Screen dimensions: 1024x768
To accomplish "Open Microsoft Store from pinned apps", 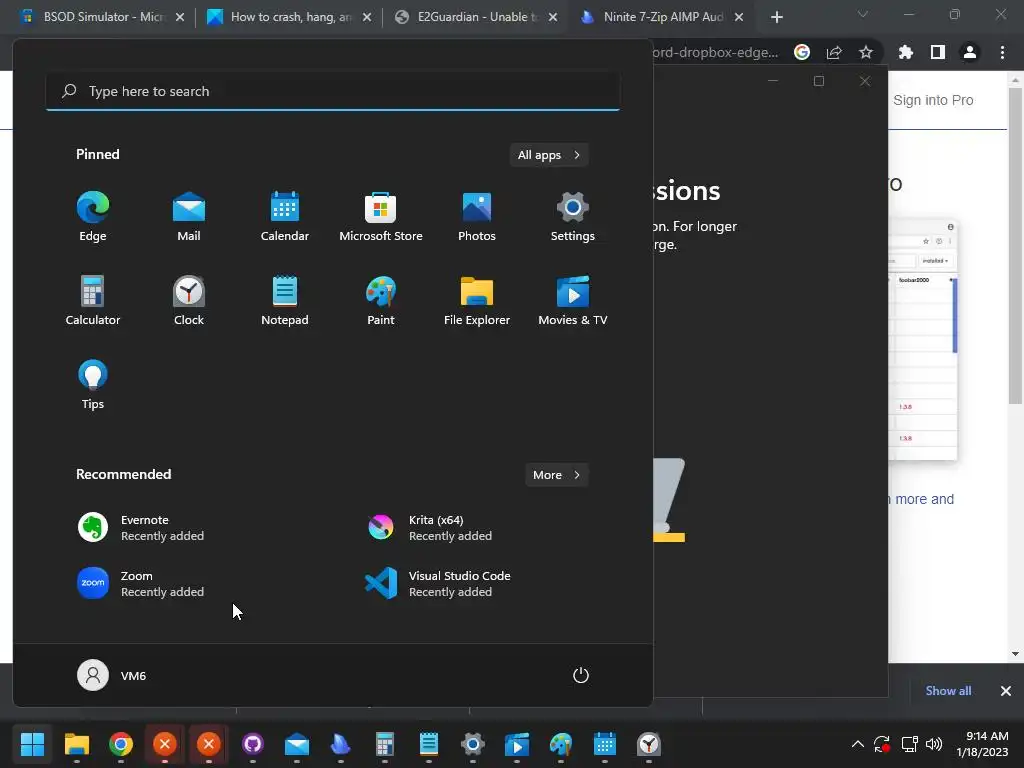I will 381,217.
